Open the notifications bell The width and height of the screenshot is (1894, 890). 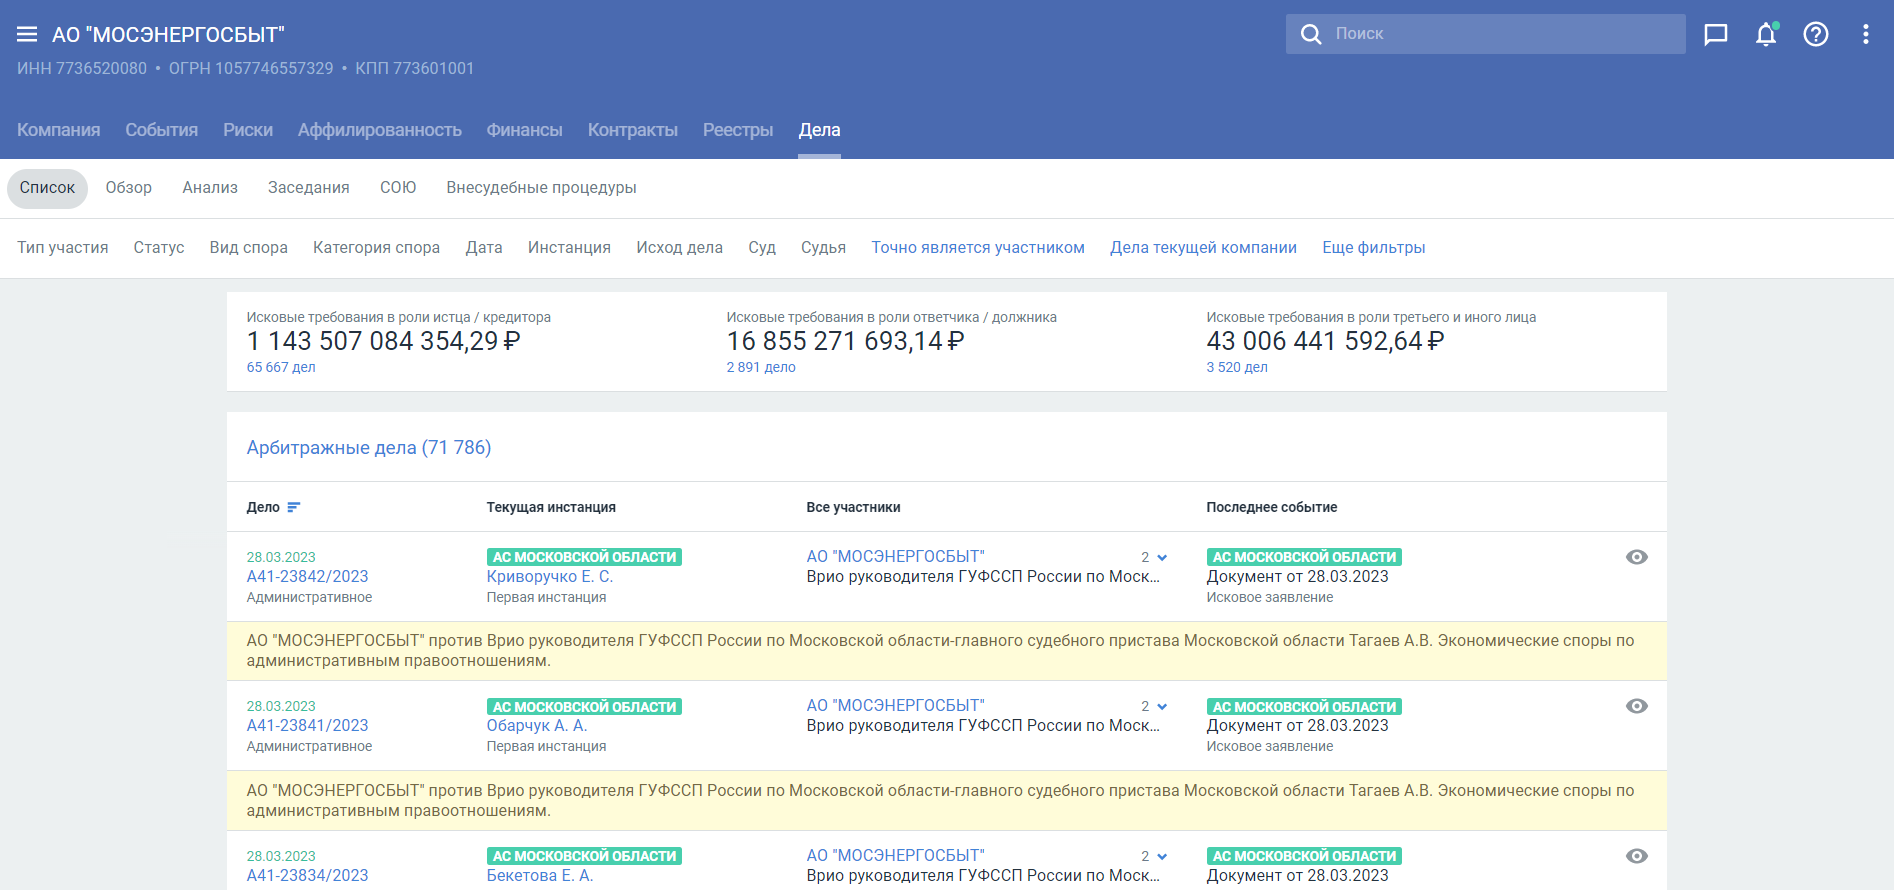pyautogui.click(x=1766, y=34)
